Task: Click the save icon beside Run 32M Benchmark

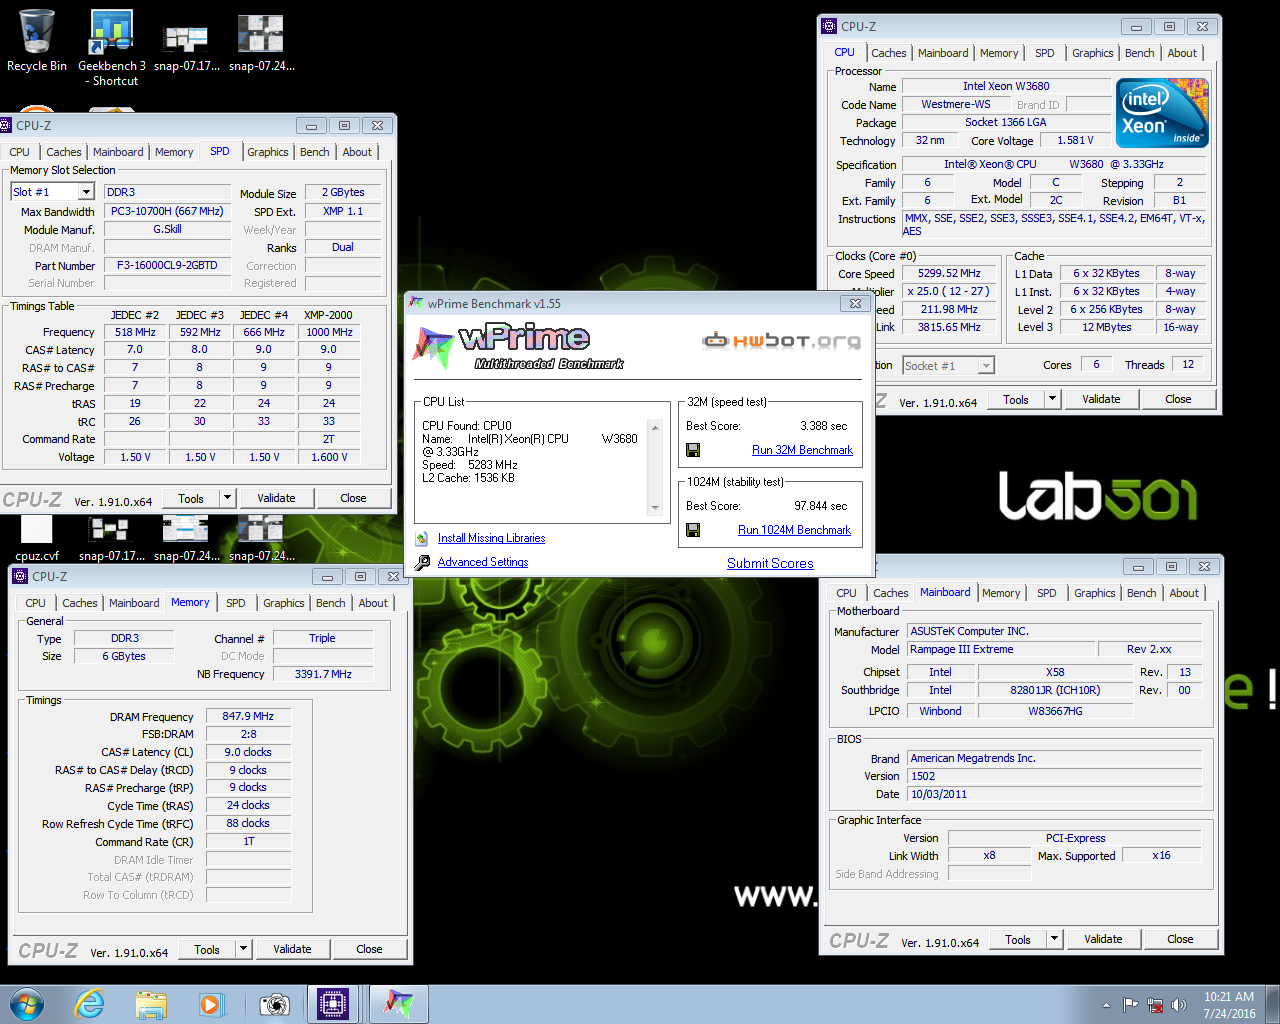Action: coord(693,450)
